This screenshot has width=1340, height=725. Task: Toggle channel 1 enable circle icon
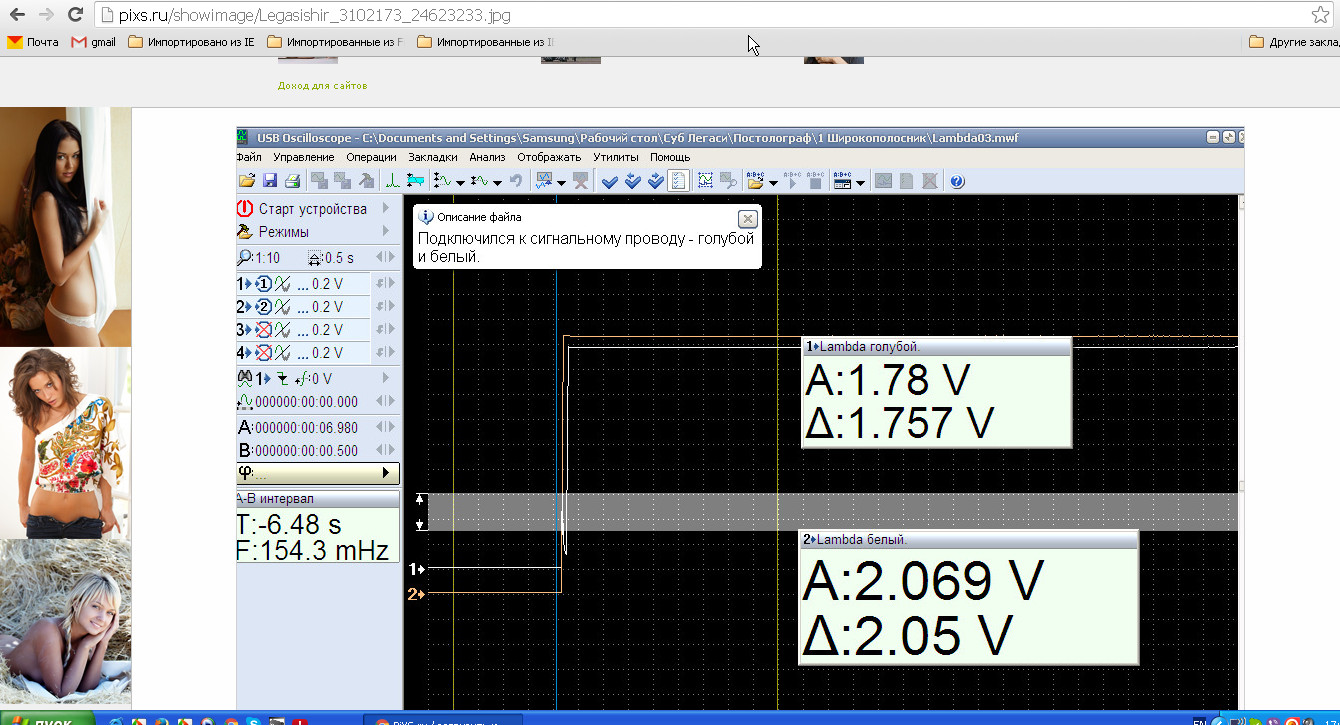264,284
